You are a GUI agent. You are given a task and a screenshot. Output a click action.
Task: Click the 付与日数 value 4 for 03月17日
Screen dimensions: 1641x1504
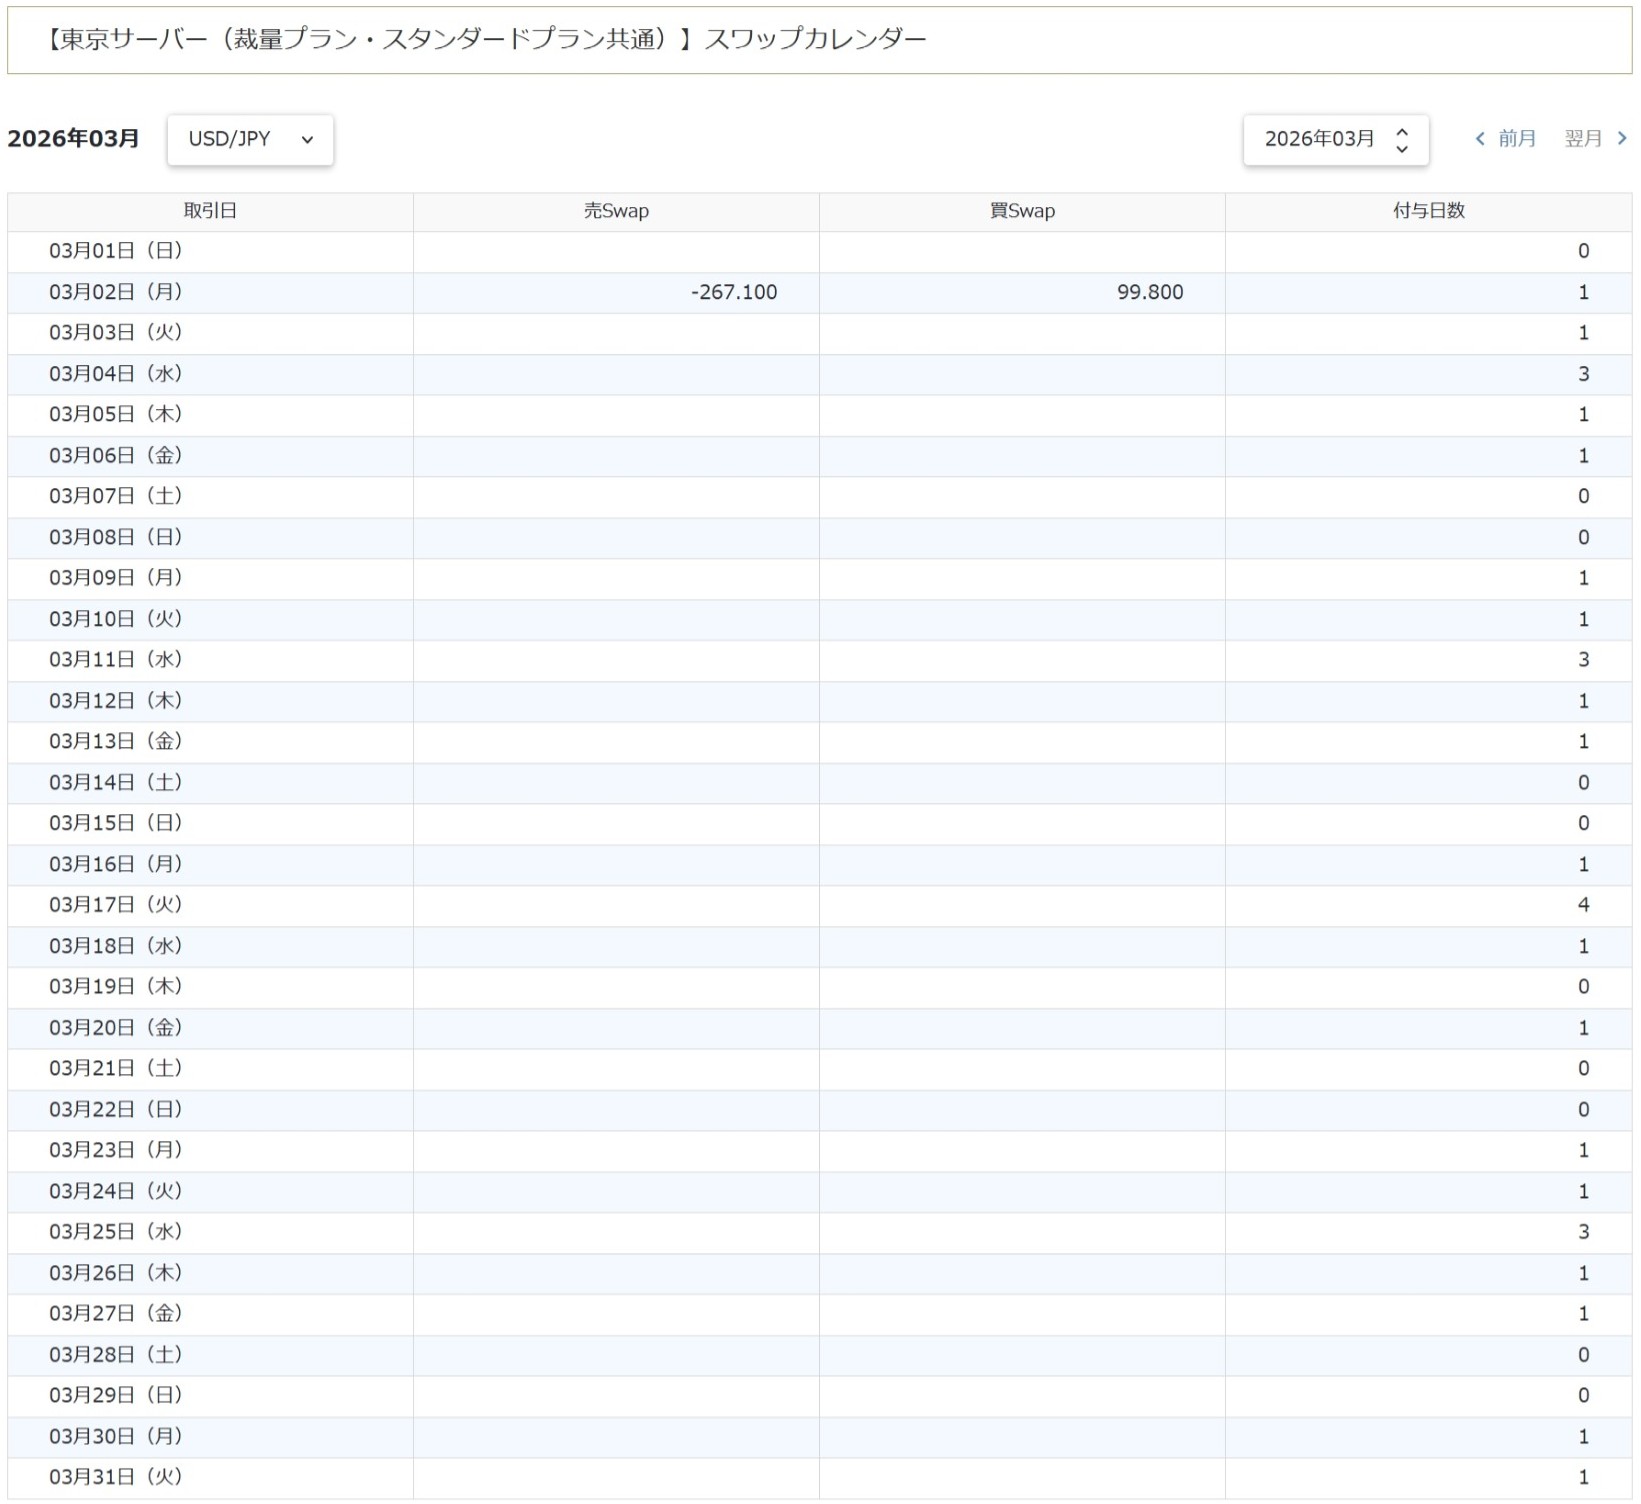pyautogui.click(x=1583, y=905)
